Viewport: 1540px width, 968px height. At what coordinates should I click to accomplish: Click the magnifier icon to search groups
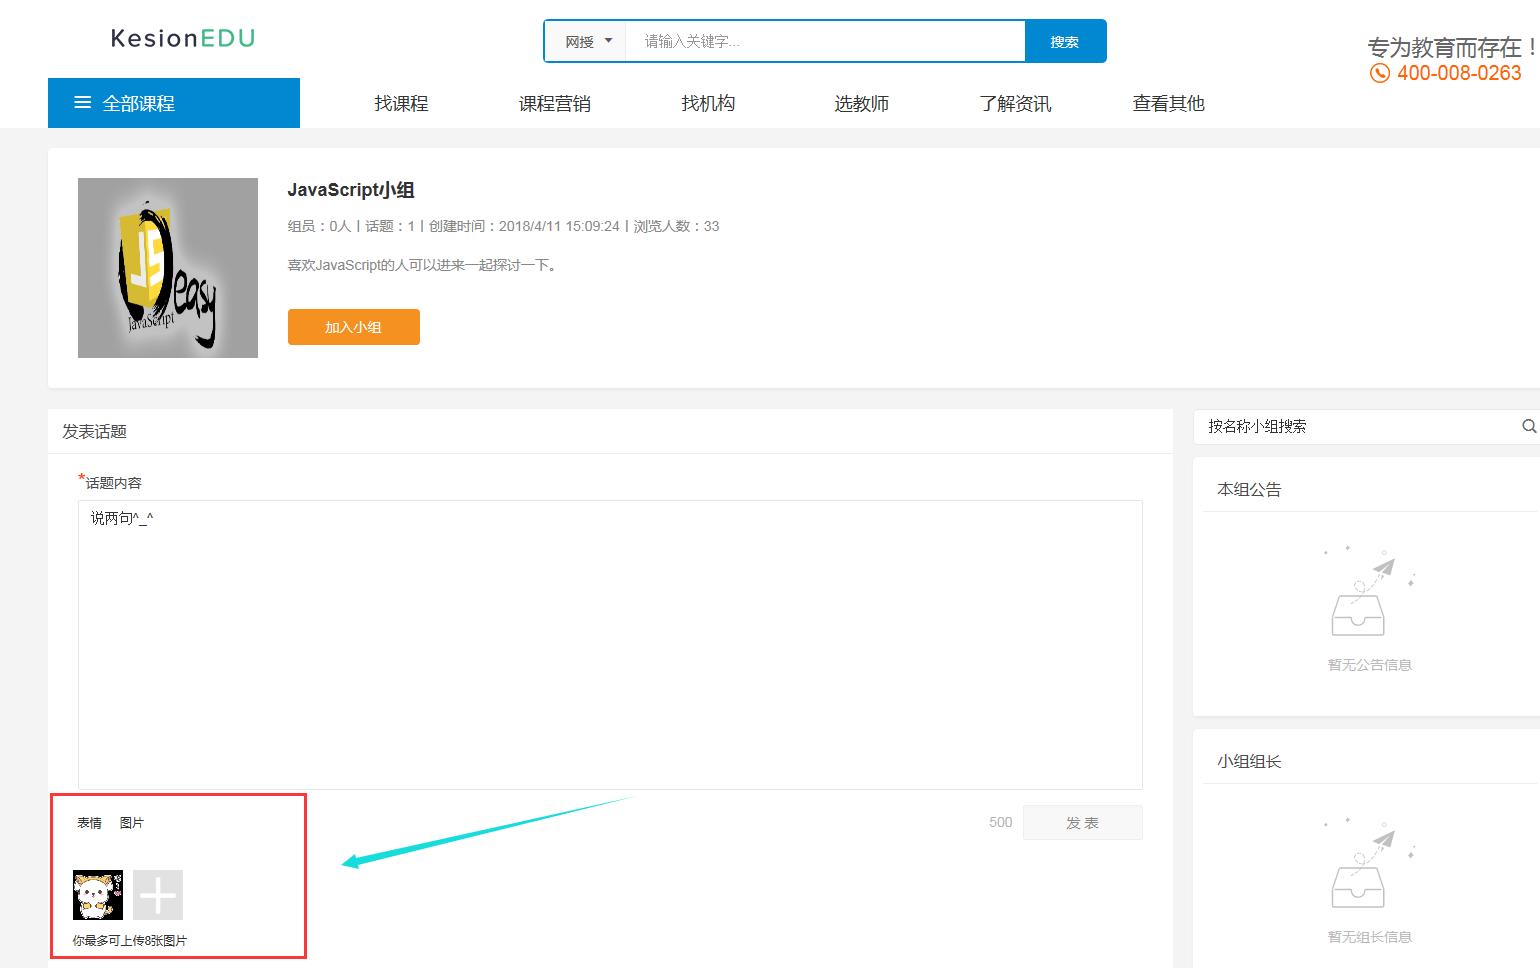(1528, 426)
